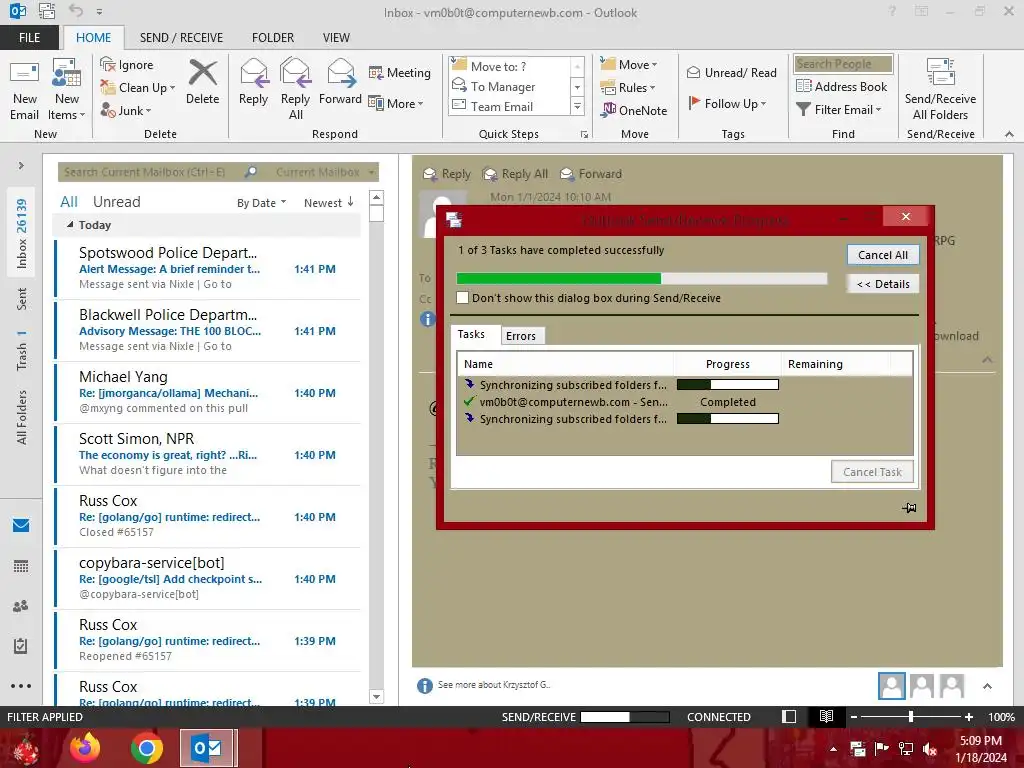Viewport: 1024px width, 768px height.
Task: Expand the Quick Steps gallery
Action: click(x=577, y=107)
